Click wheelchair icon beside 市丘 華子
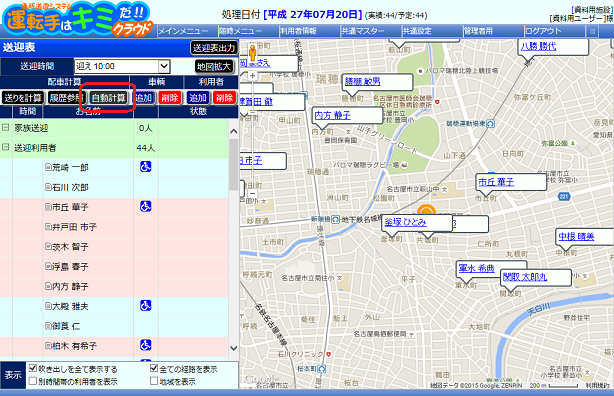This screenshot has width=614, height=396. coord(146,206)
